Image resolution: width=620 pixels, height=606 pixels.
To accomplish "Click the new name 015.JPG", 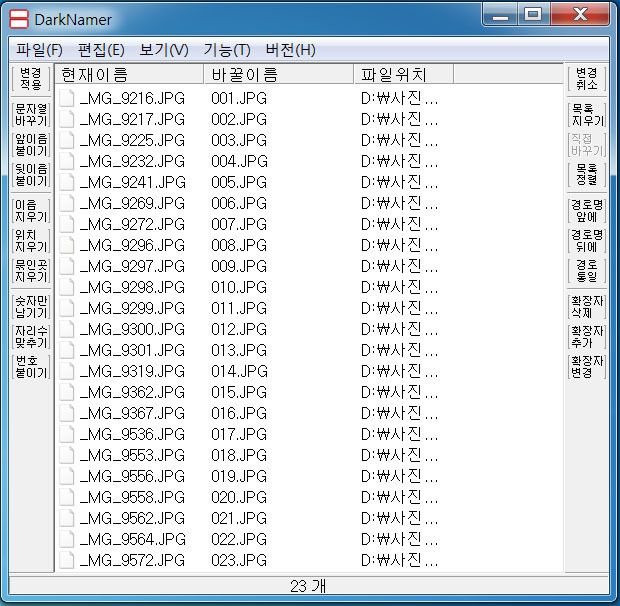I will coord(239,392).
